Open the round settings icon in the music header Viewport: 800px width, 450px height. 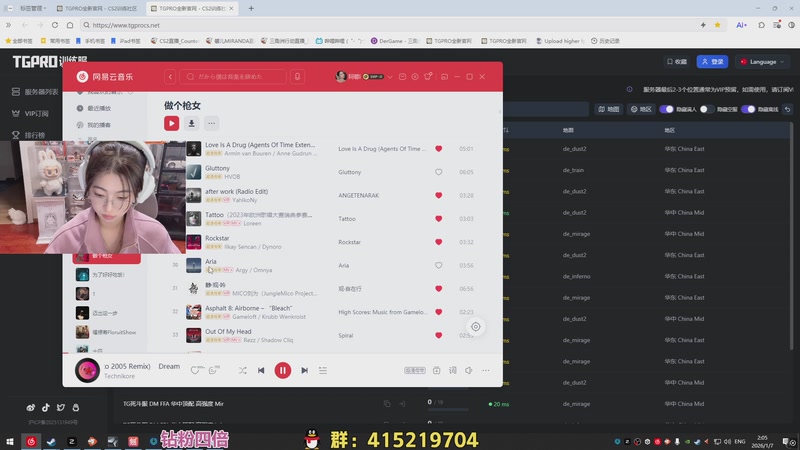415,77
